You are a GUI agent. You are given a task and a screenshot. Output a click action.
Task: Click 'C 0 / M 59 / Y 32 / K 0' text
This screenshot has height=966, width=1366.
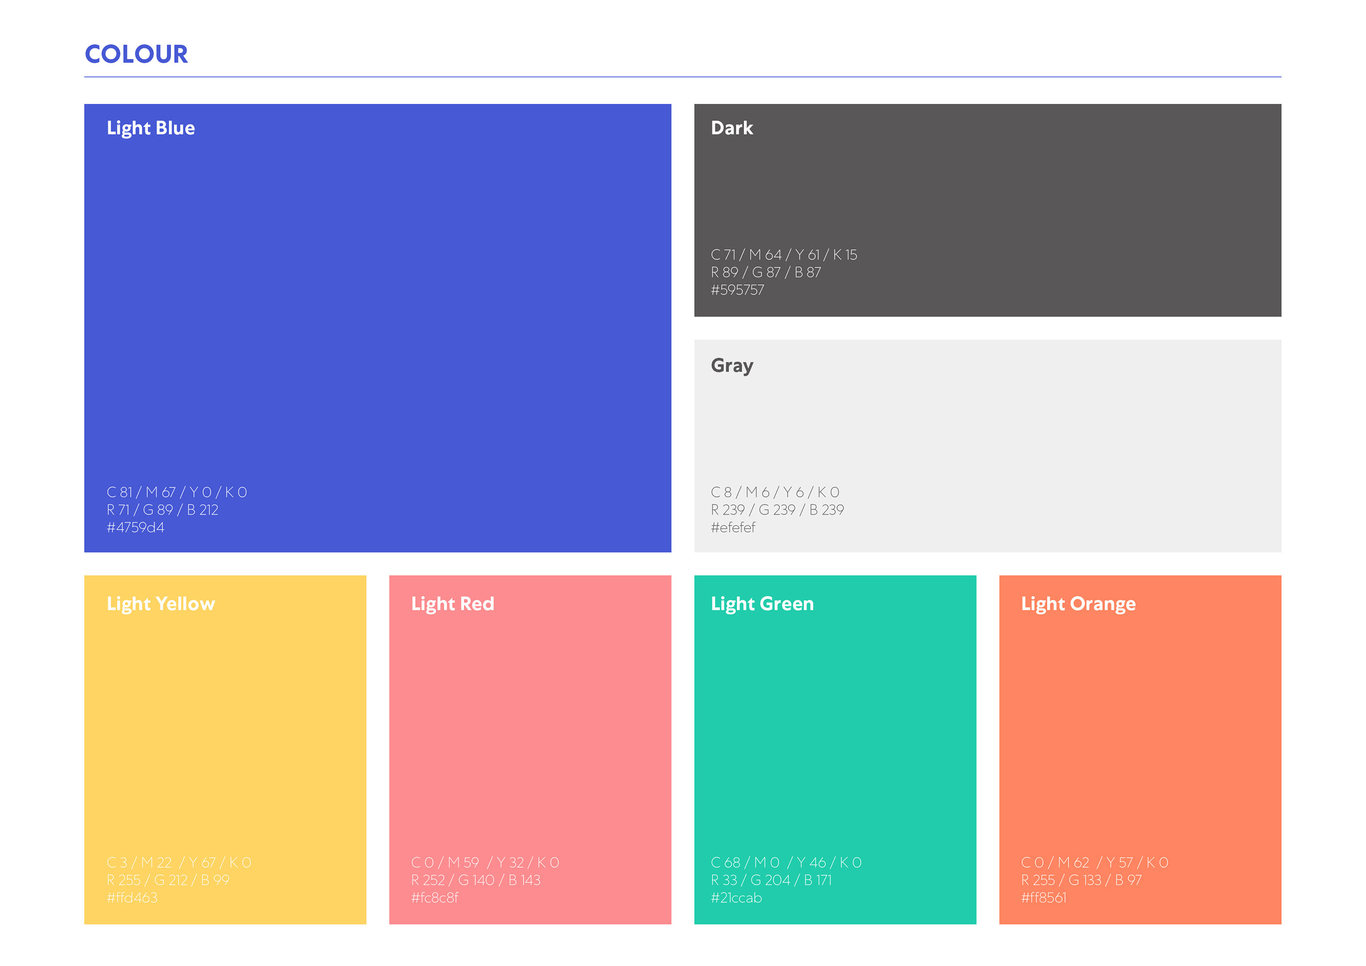pos(485,862)
